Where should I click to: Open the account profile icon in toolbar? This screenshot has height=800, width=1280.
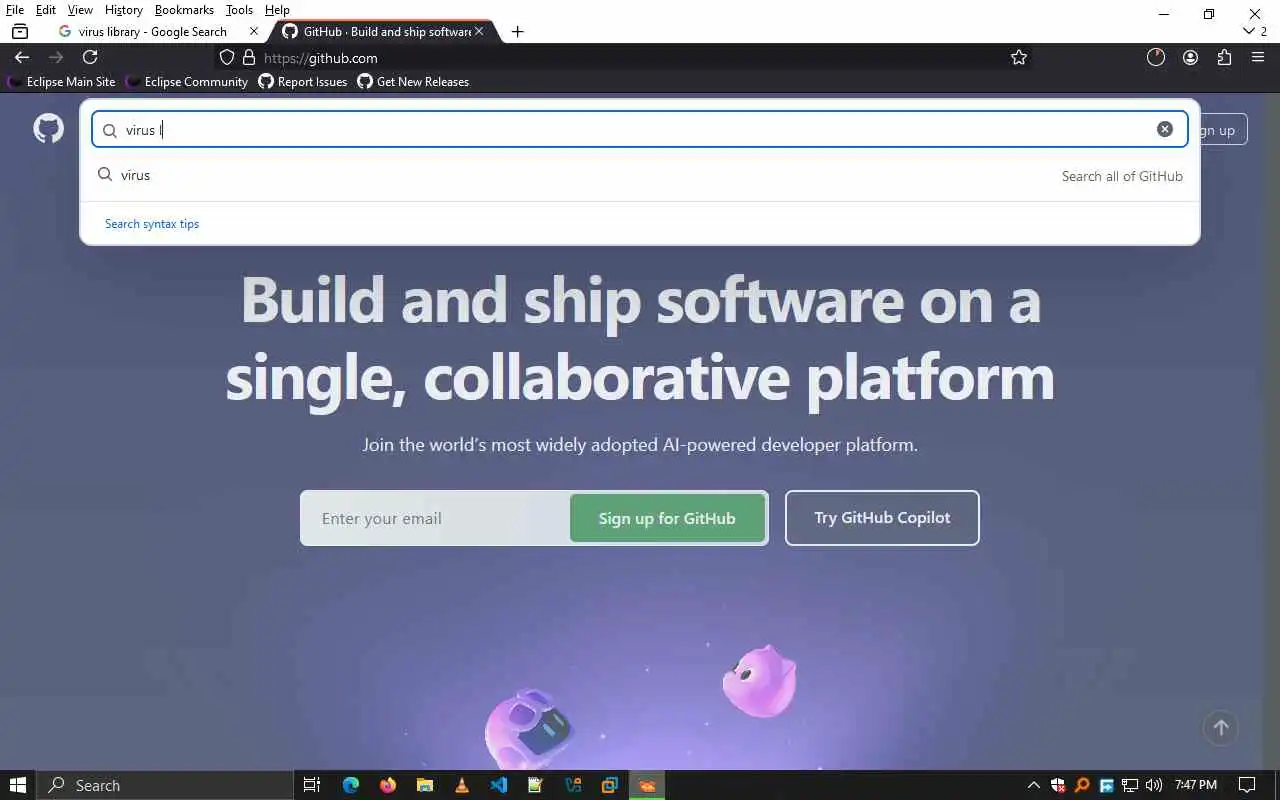click(1190, 57)
